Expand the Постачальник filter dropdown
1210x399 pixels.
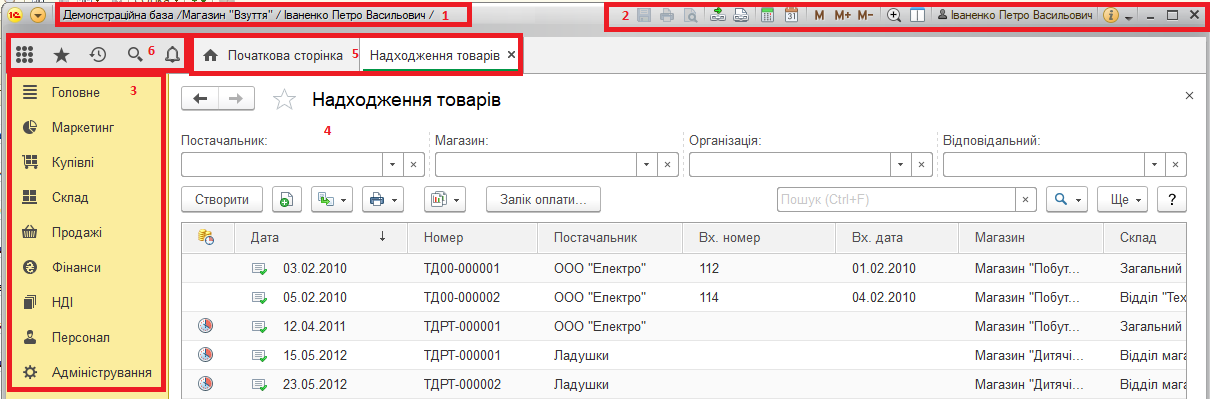(x=394, y=164)
